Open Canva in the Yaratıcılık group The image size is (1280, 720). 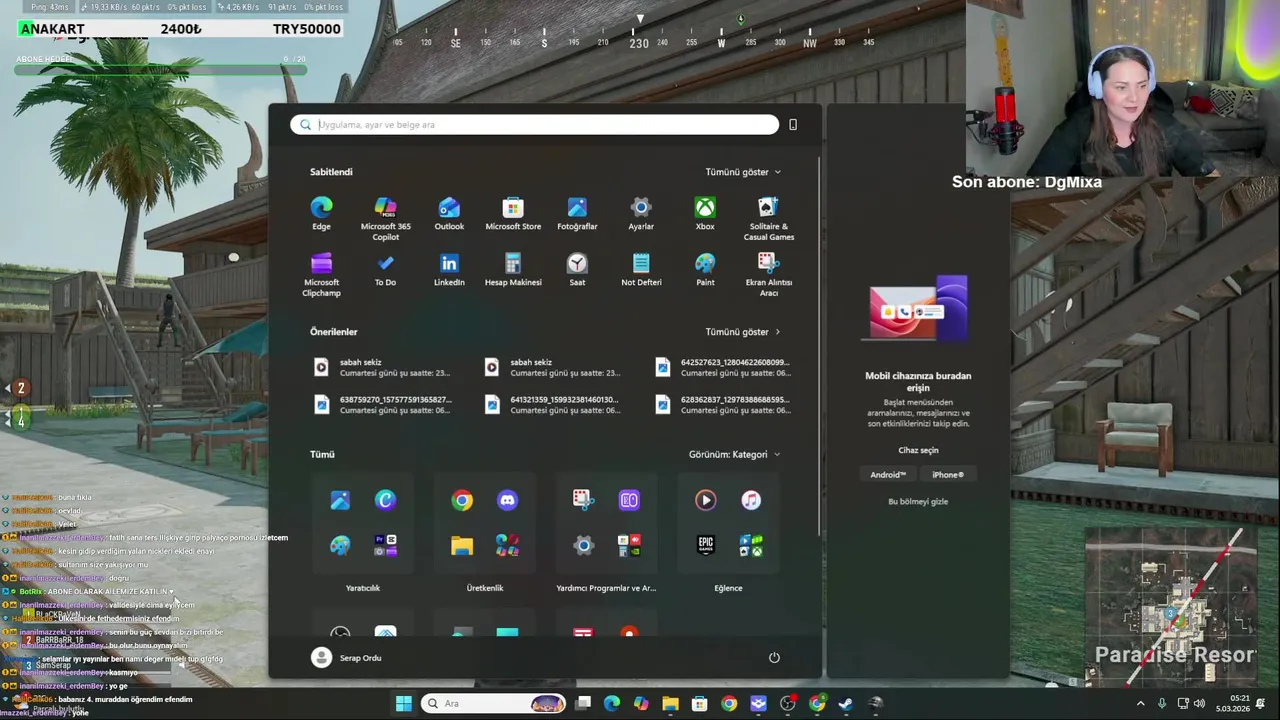385,500
